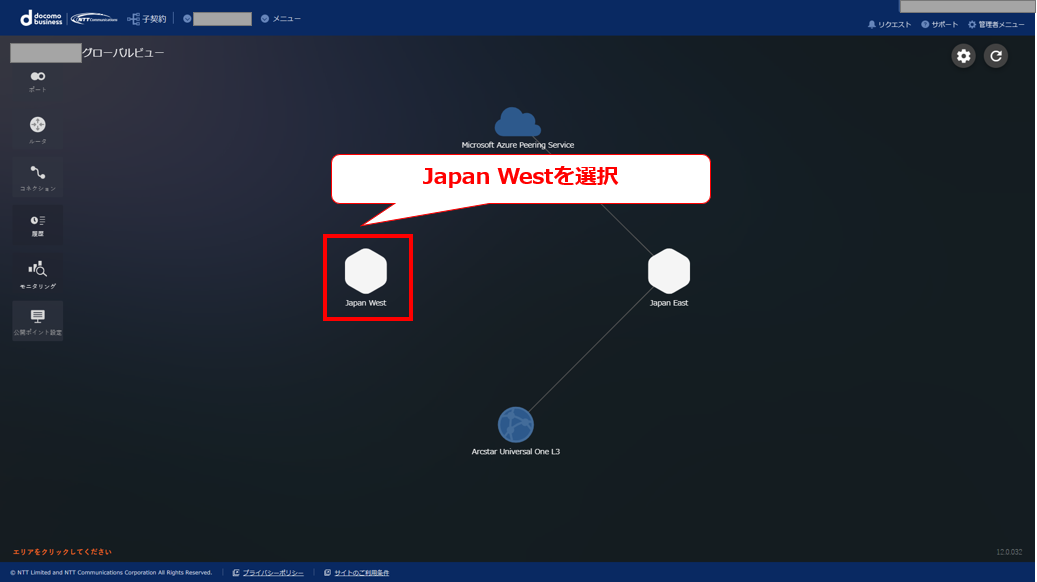Image resolution: width=1037 pixels, height=582 pixels.
Task: Open the モニタリング (Monitoring) sidebar panel
Action: pyautogui.click(x=38, y=274)
